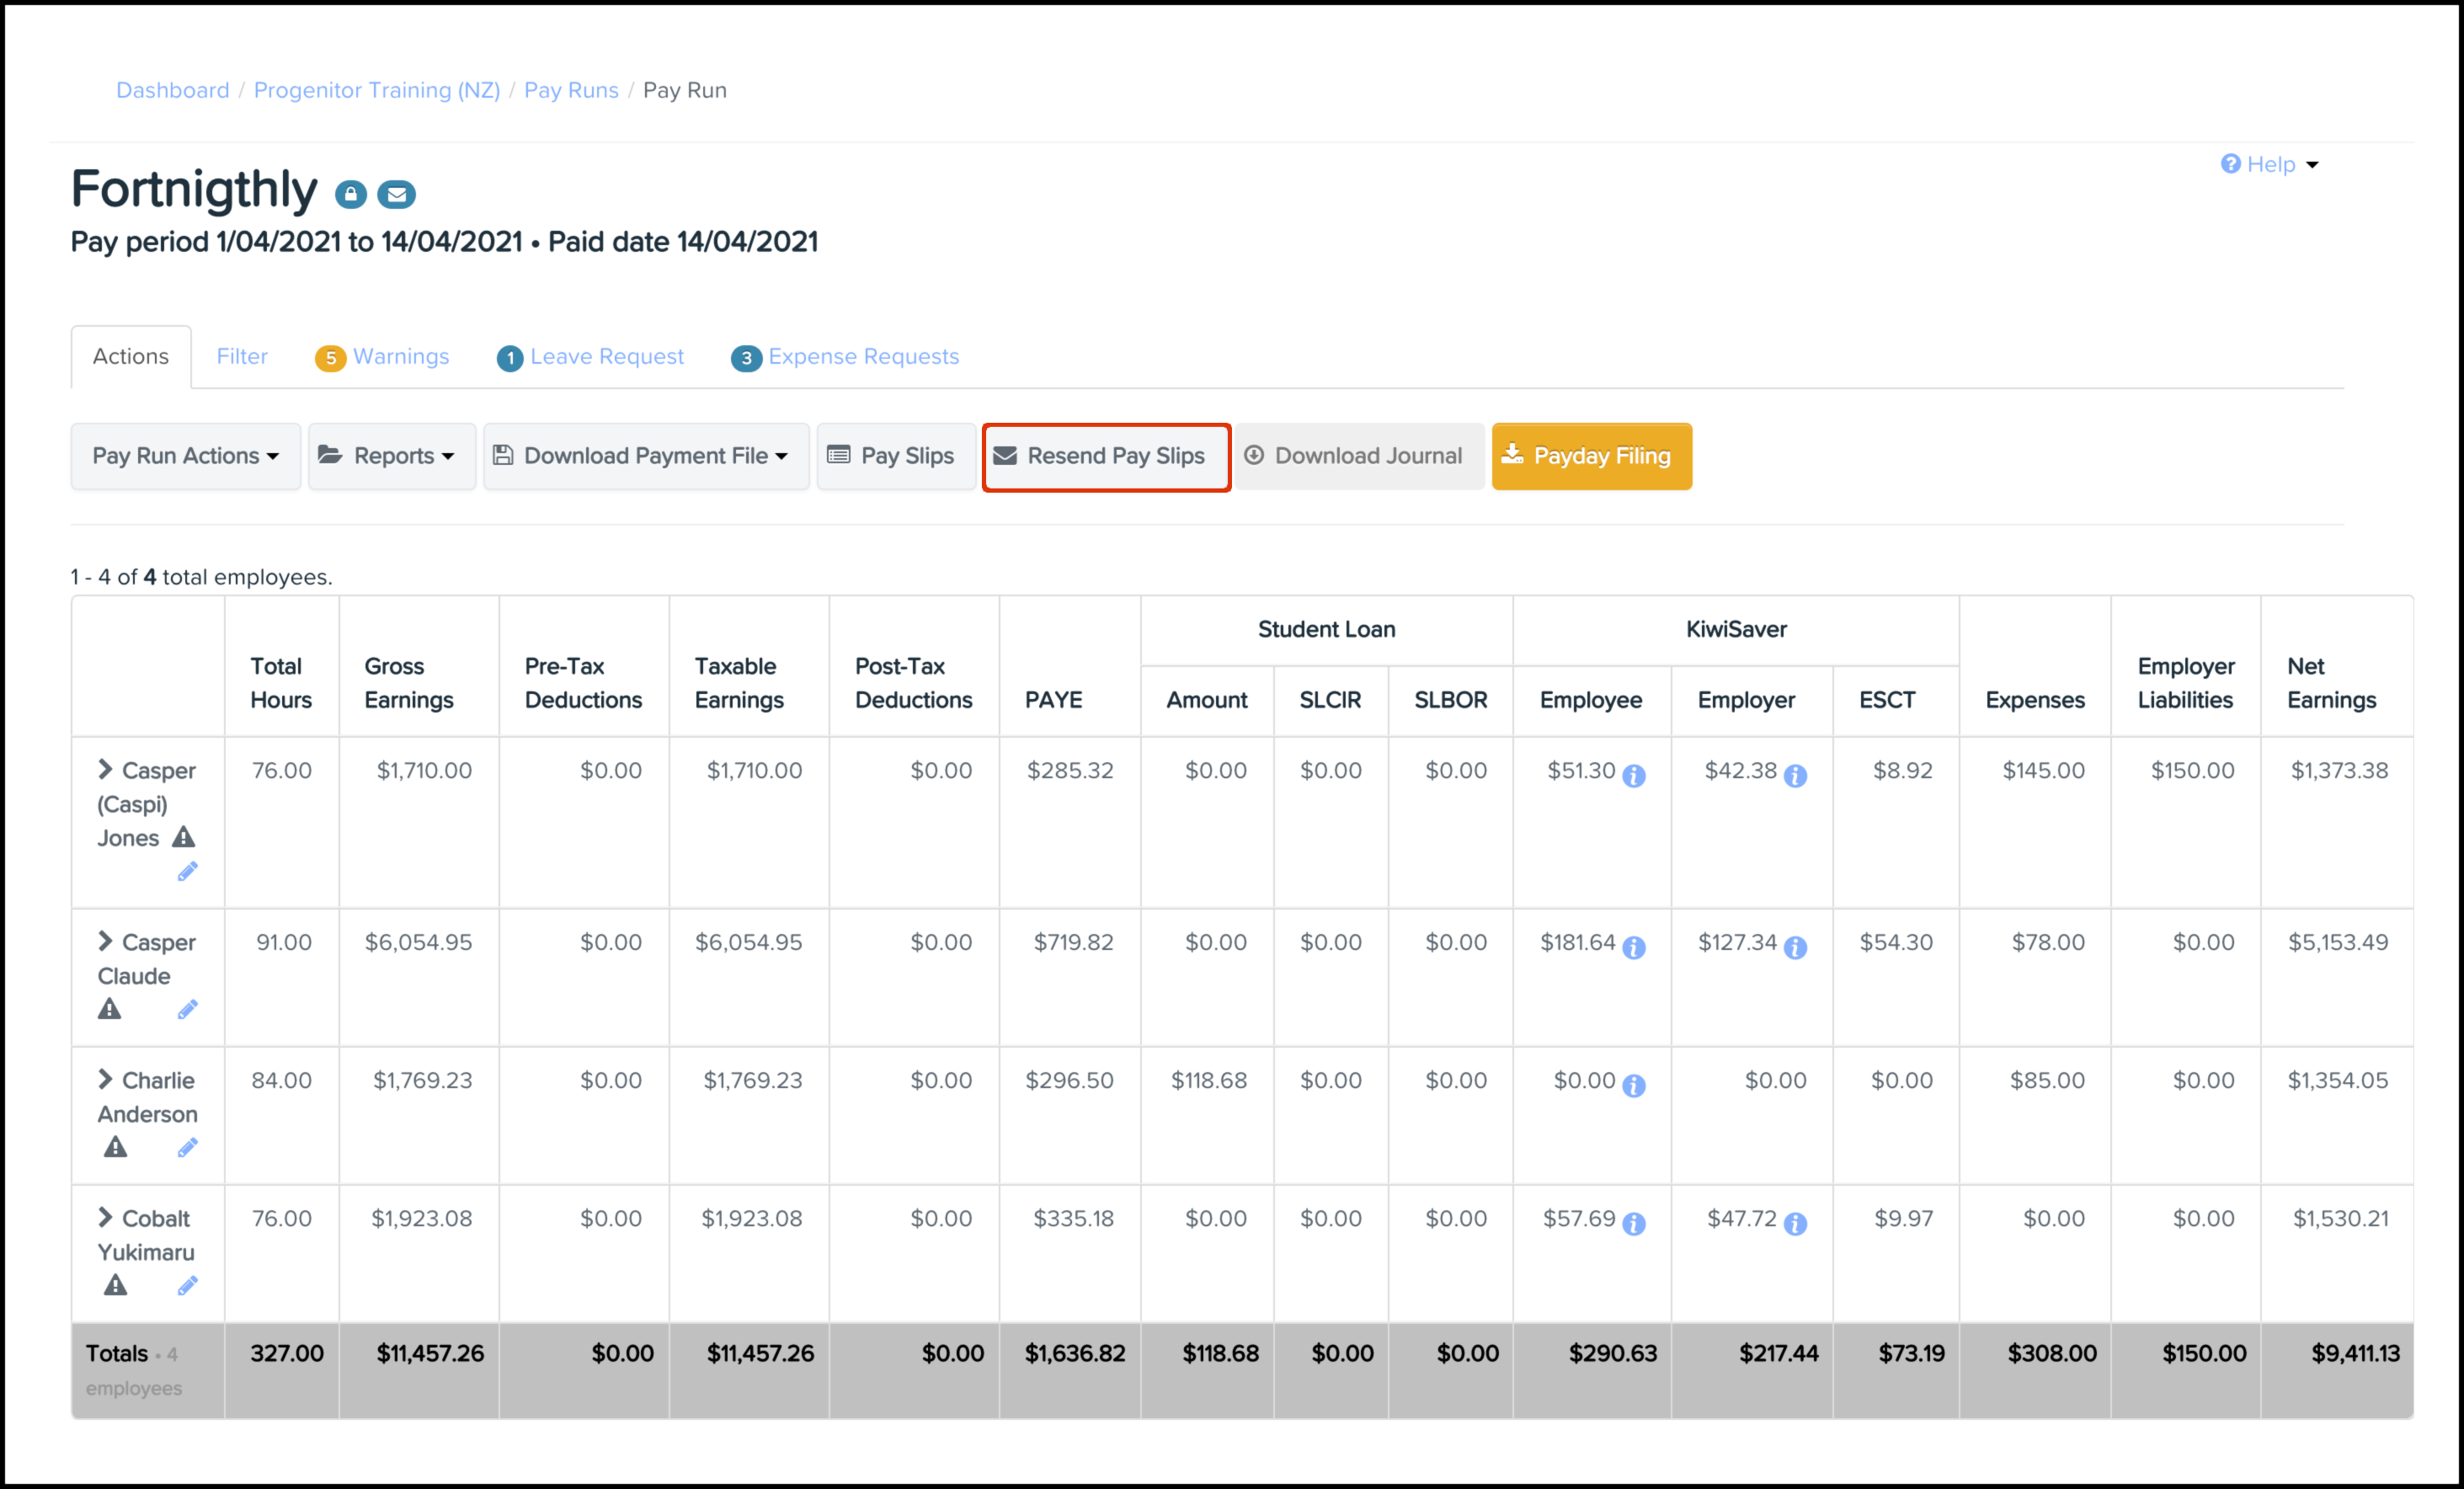Open the Reports dropdown menu

click(x=391, y=456)
